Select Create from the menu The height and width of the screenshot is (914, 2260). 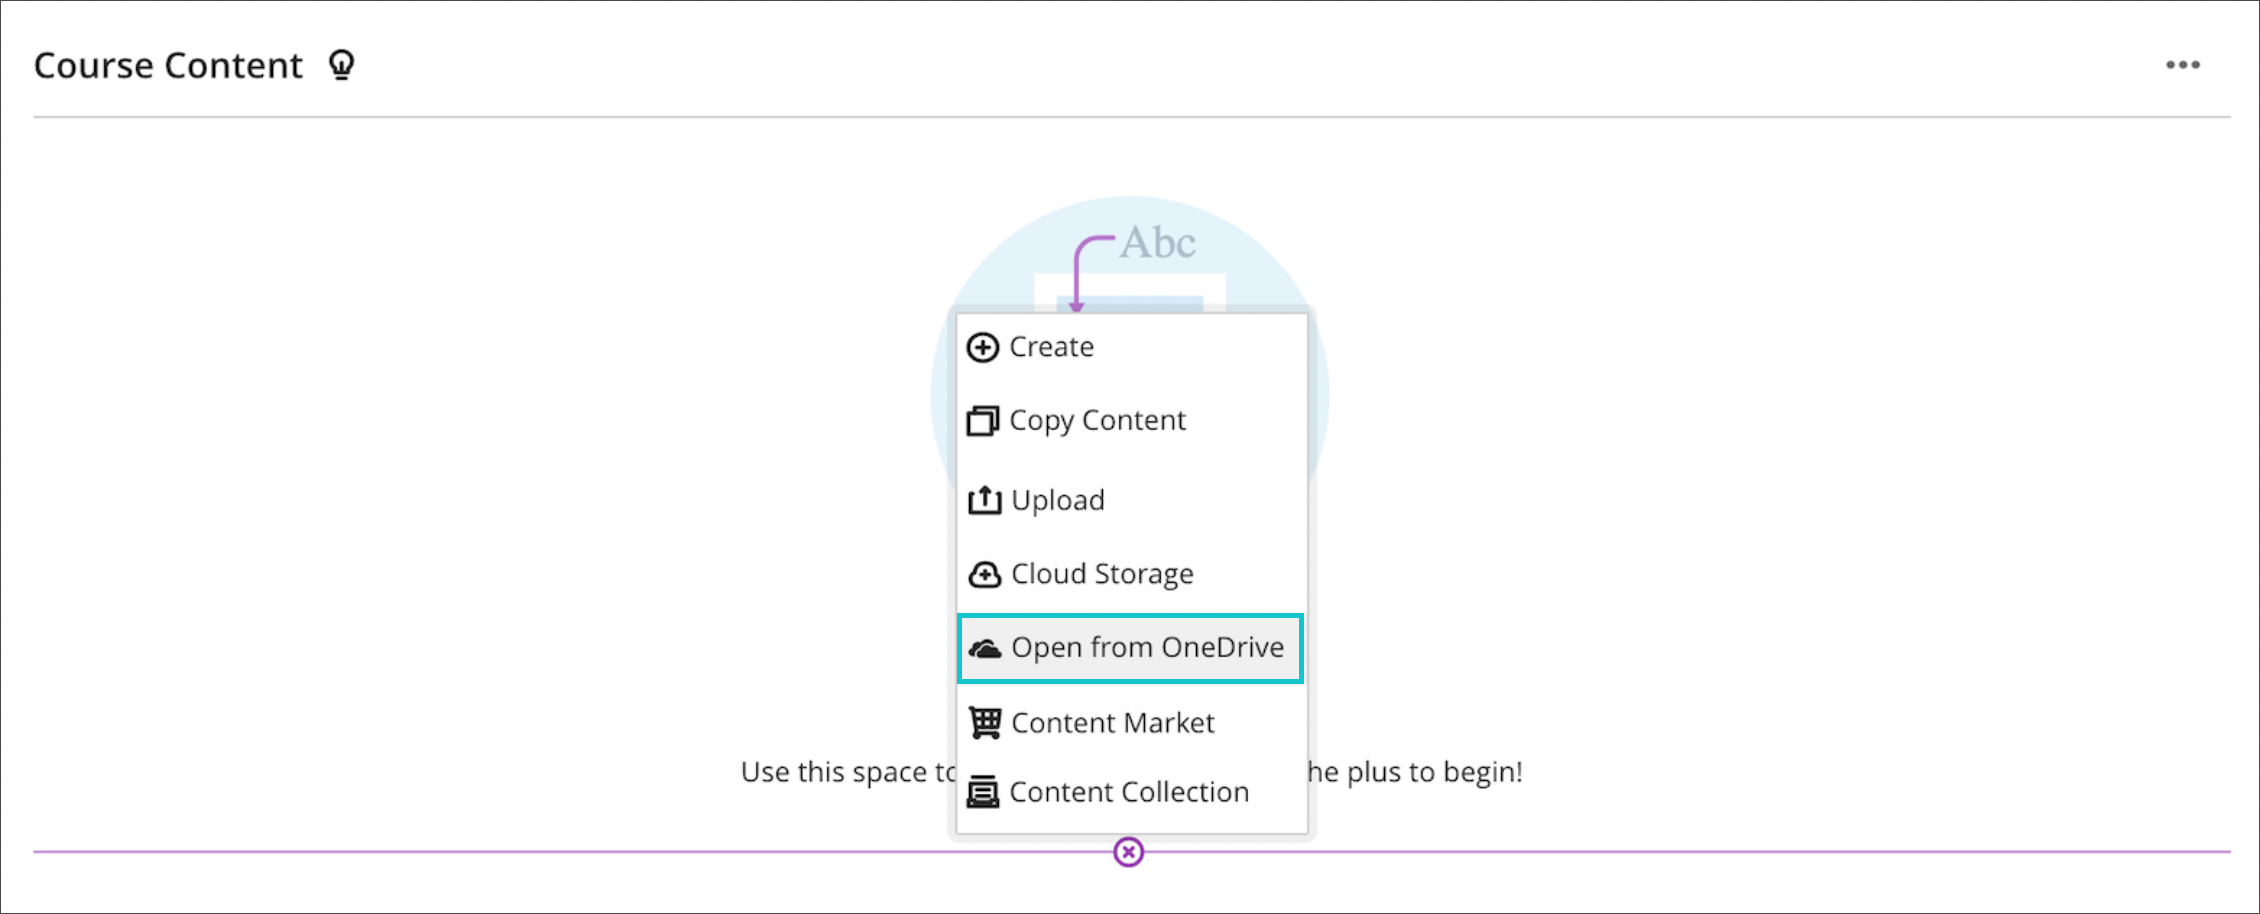pyautogui.click(x=1051, y=348)
